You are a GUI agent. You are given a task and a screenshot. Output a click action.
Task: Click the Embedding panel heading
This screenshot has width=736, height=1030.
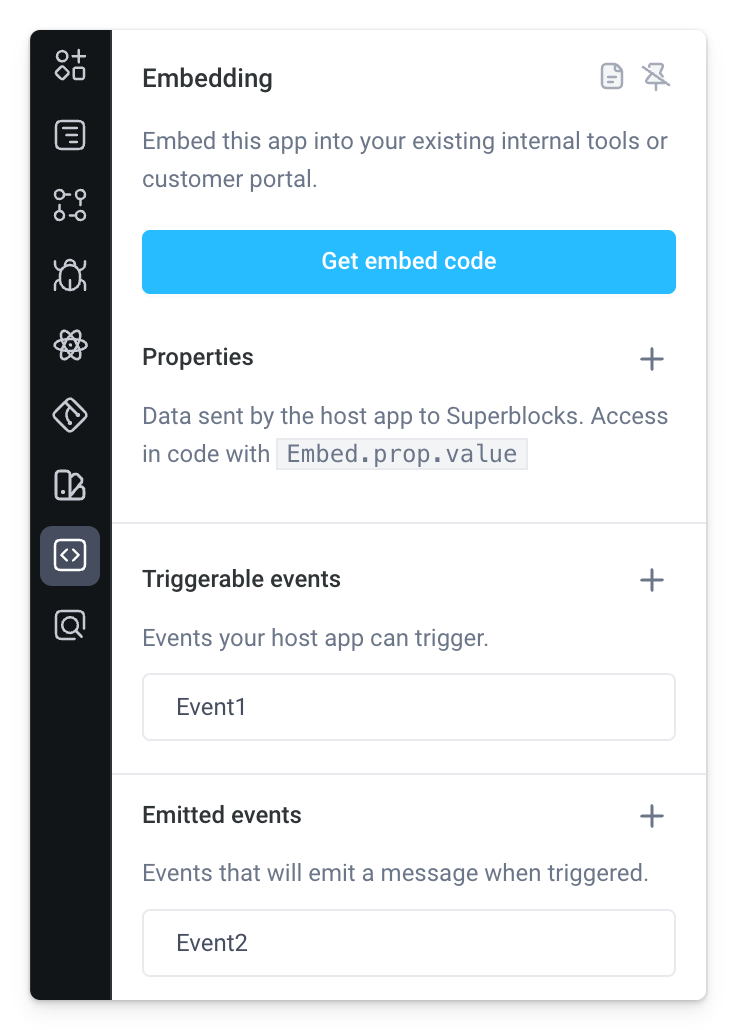point(207,78)
